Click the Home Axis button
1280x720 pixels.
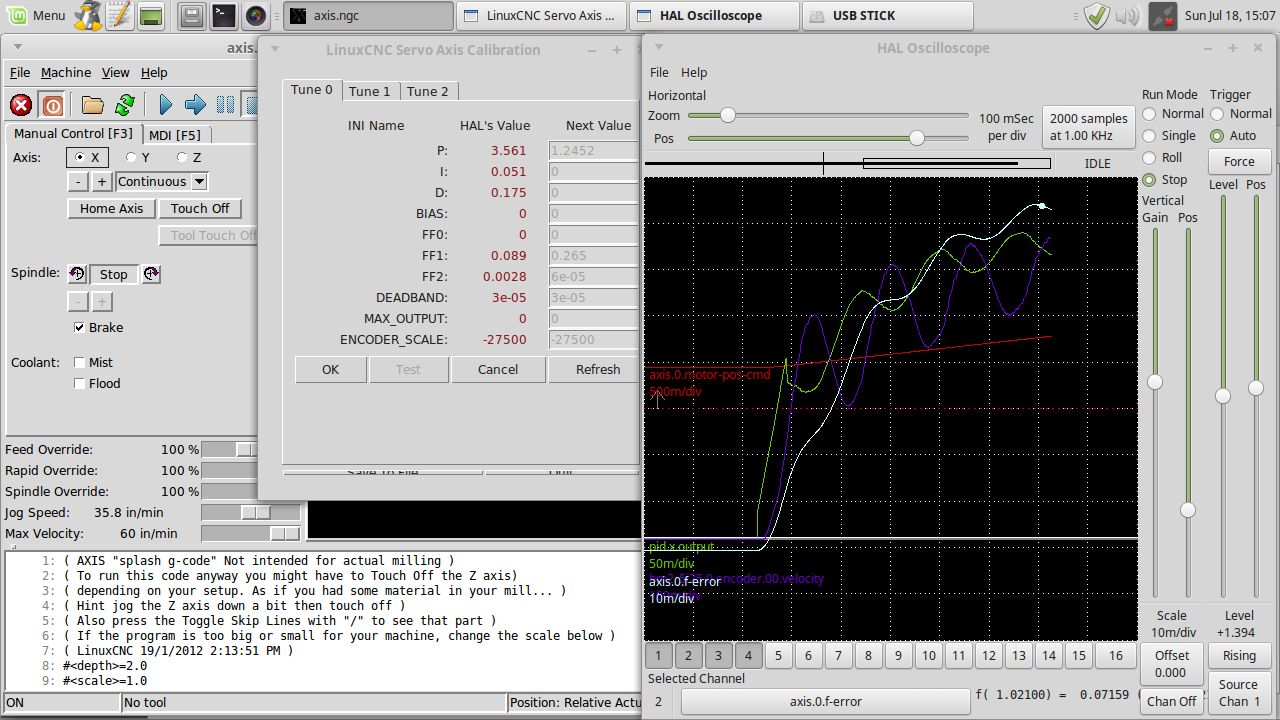(x=112, y=208)
